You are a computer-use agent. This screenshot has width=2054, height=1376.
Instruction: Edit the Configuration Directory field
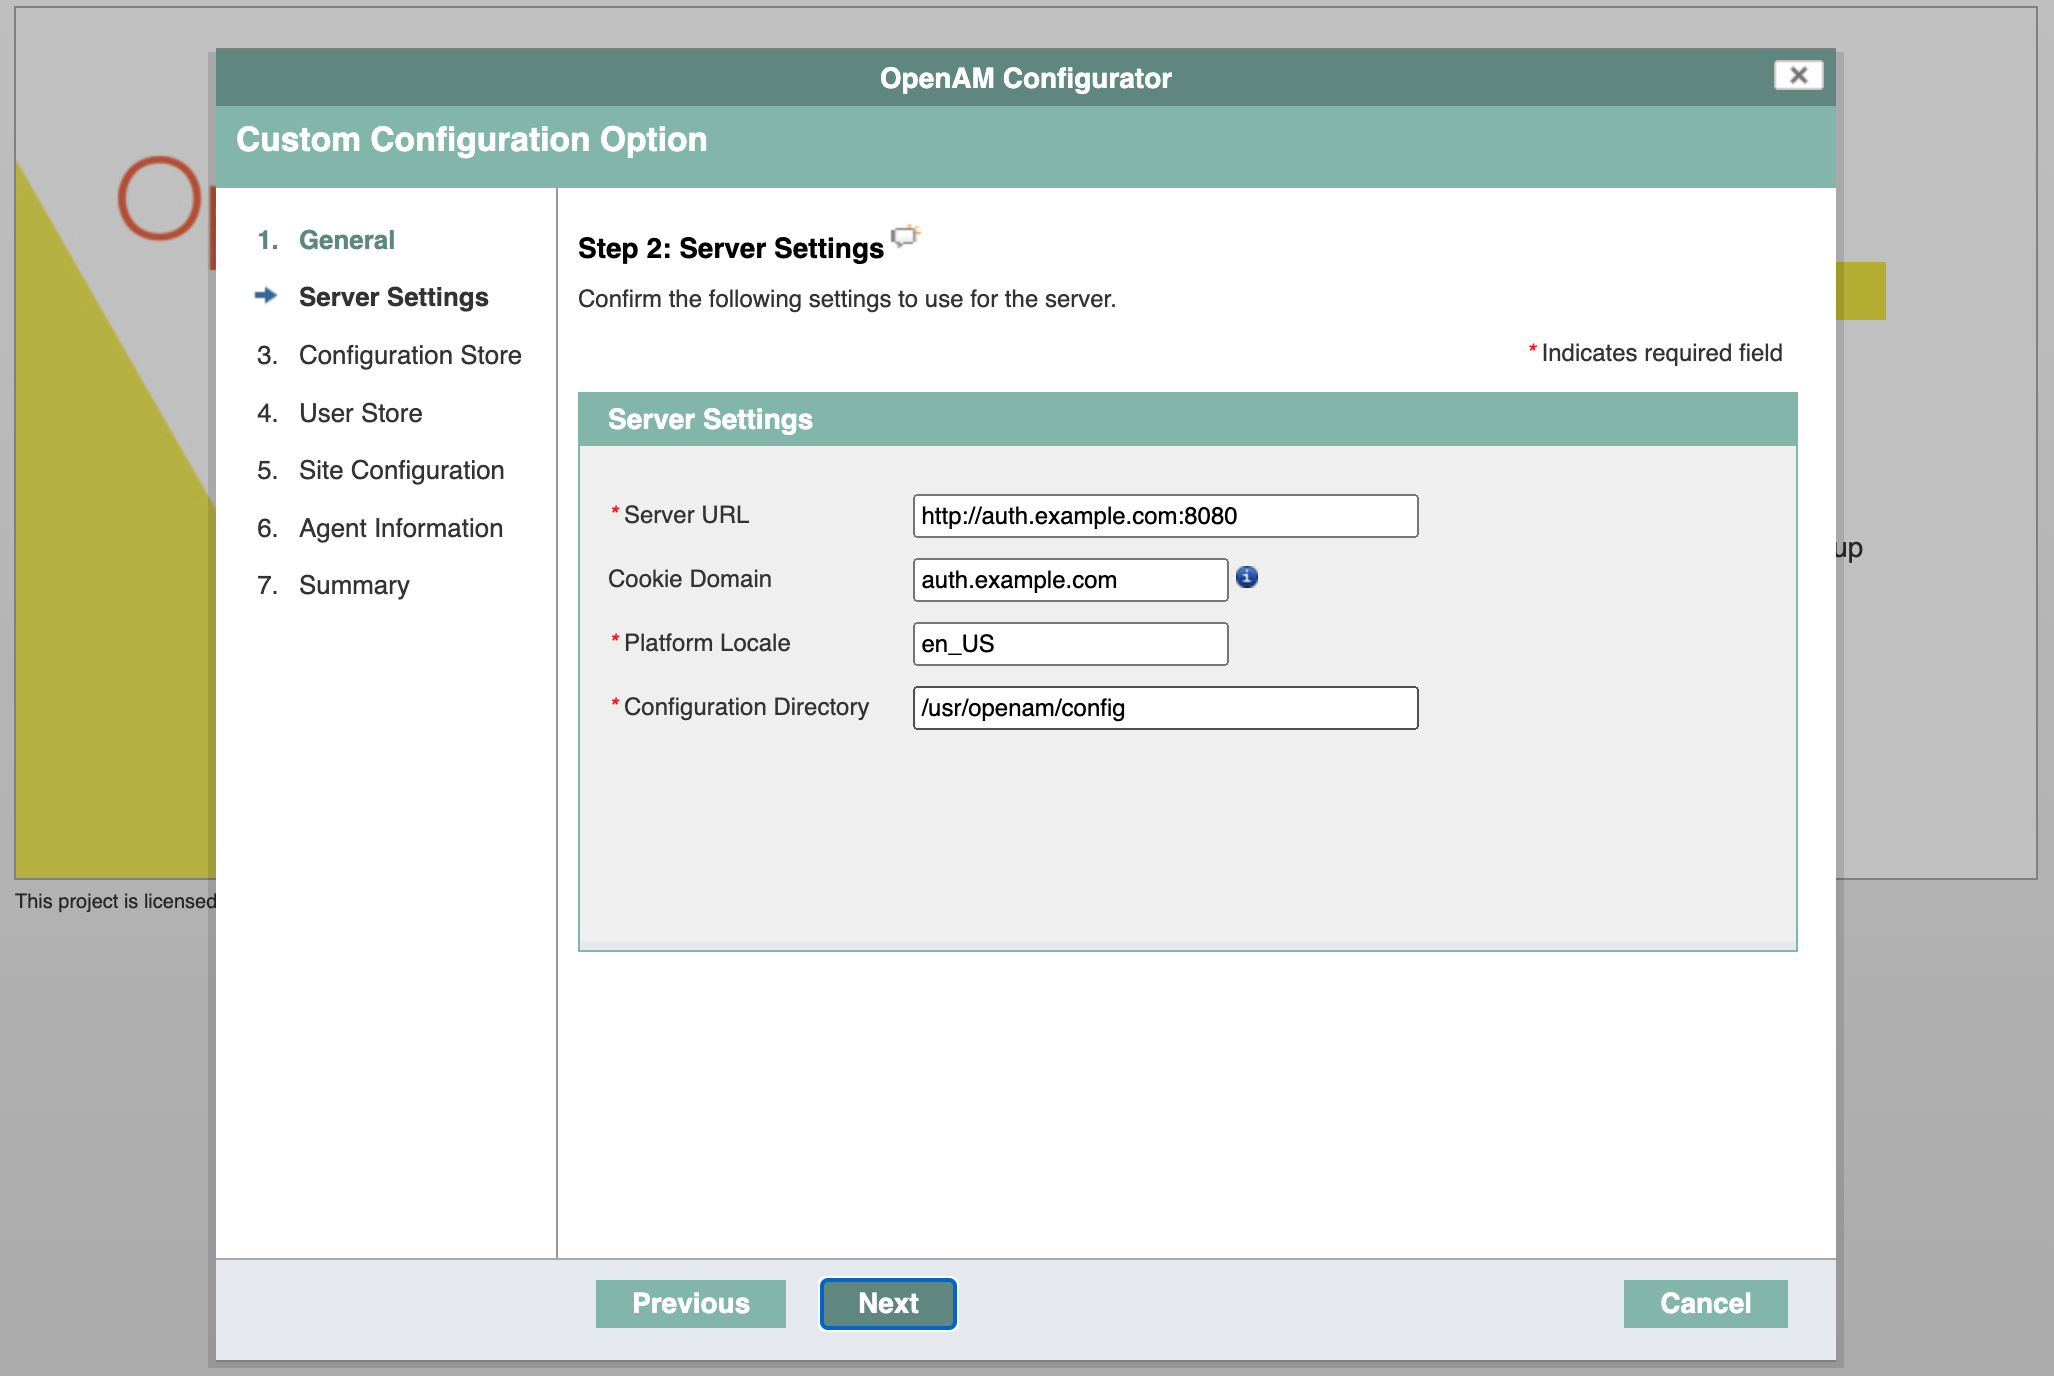(1165, 708)
